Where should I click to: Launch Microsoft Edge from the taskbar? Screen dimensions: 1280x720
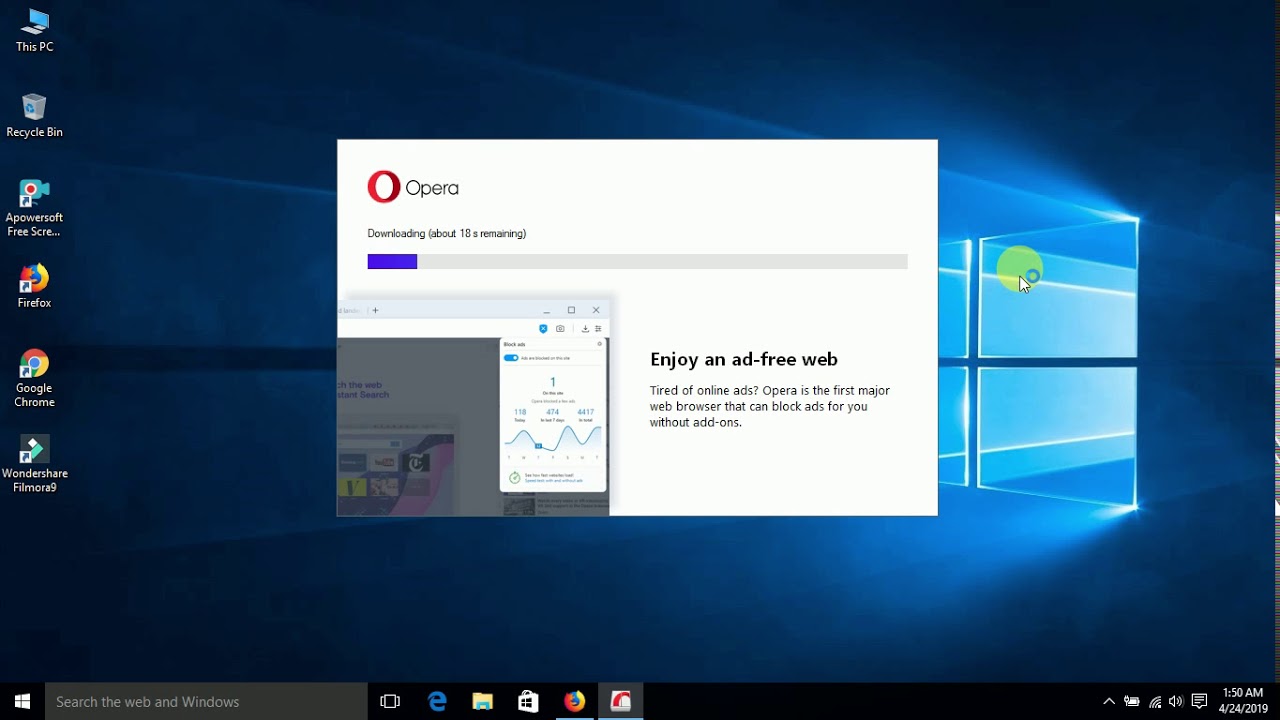[437, 702]
